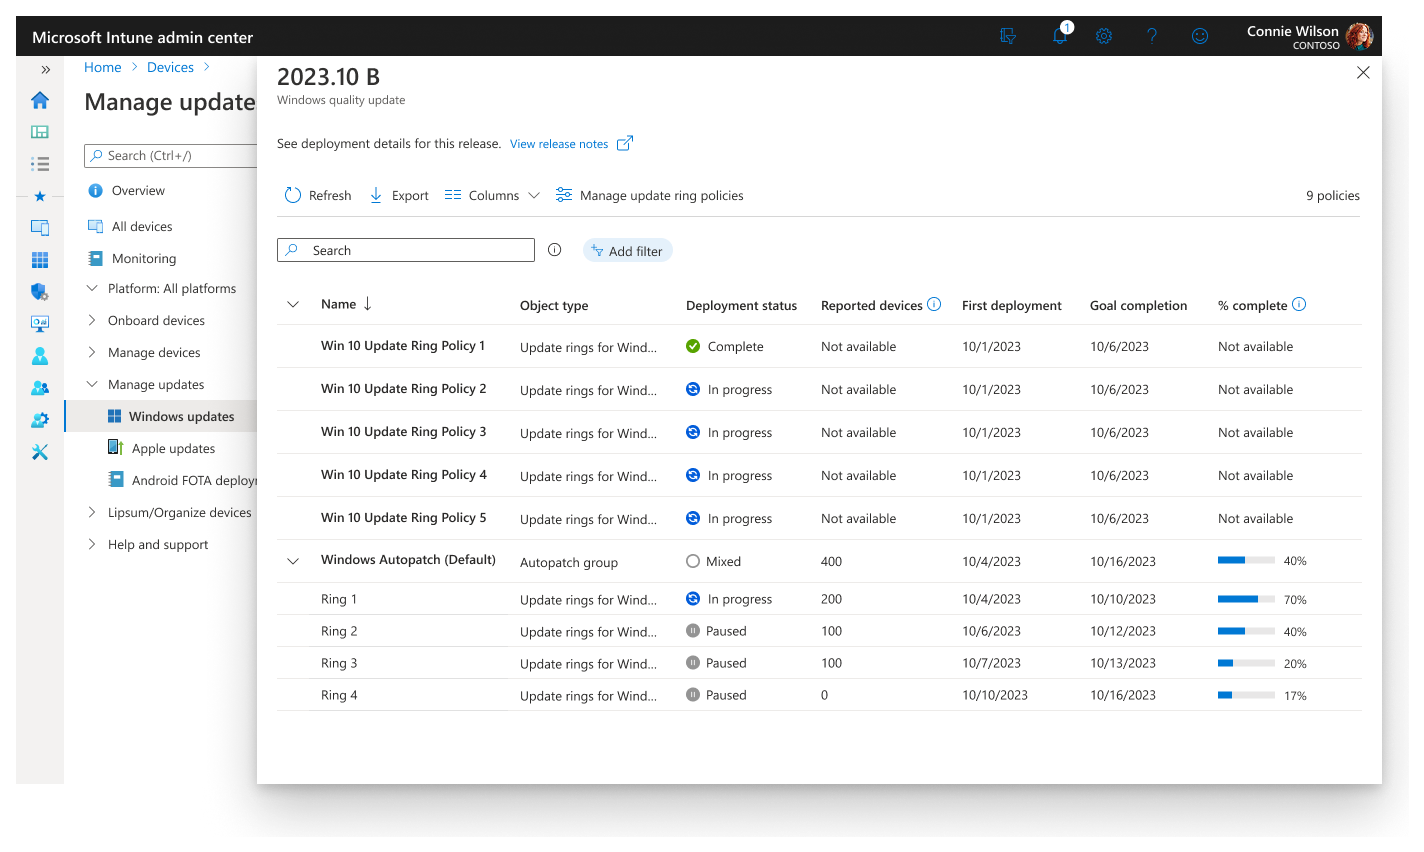The image size is (1424, 852).
Task: Open the Endpoint security shield icon
Action: tap(40, 292)
